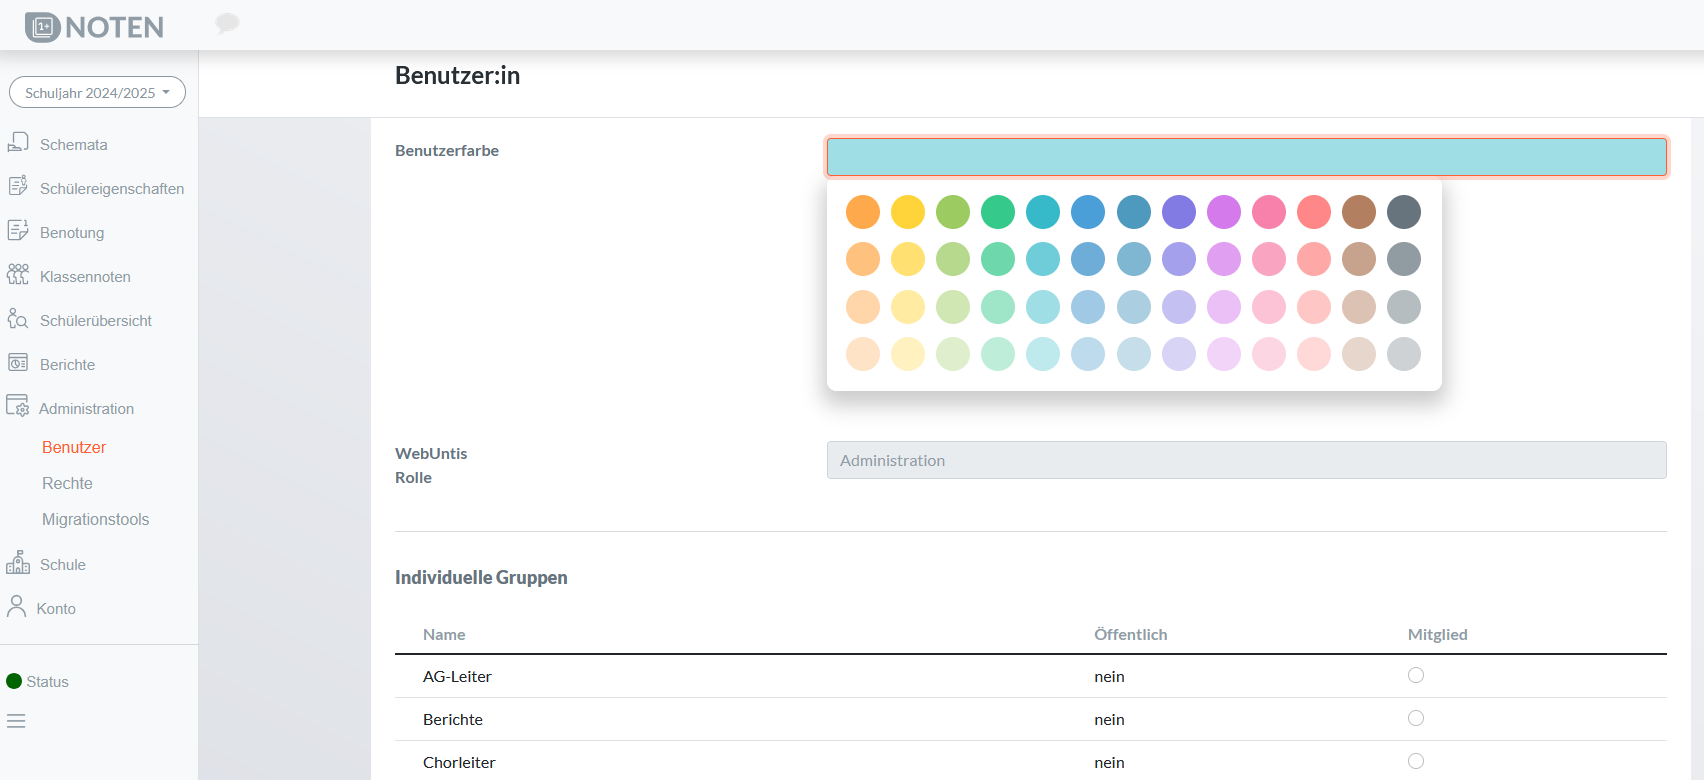
Task: Open Schülereigenschaften via its sidebar icon
Action: (x=18, y=187)
